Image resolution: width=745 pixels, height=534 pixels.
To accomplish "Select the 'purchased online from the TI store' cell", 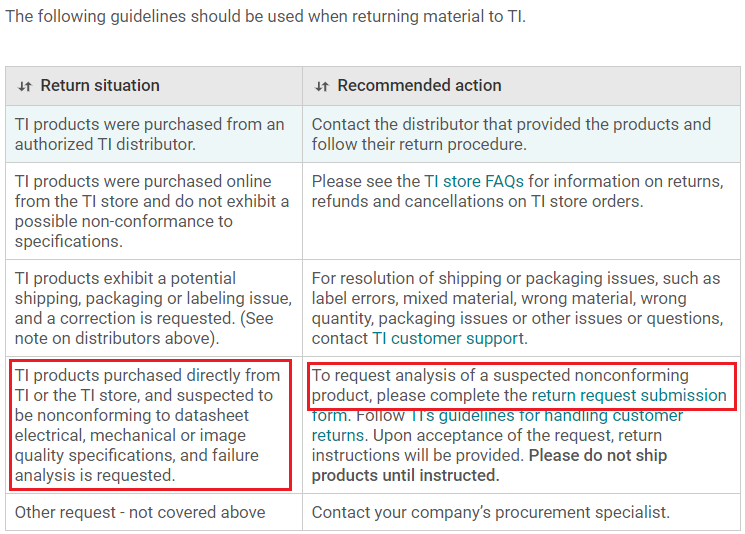I will [x=150, y=211].
